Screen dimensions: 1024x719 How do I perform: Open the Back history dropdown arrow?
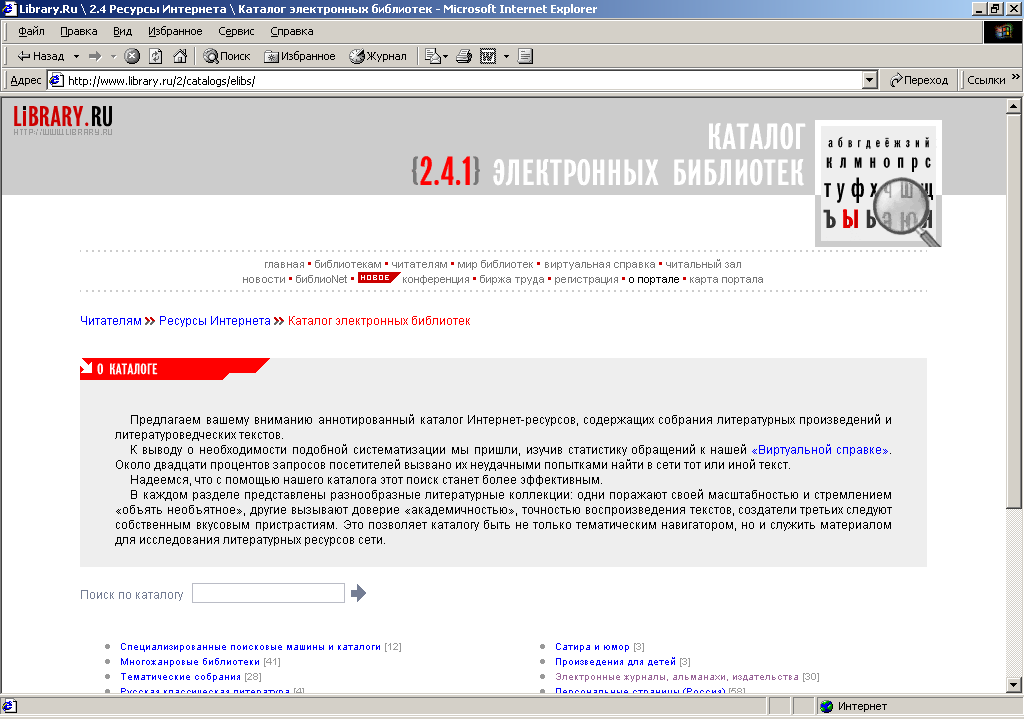tap(76, 56)
